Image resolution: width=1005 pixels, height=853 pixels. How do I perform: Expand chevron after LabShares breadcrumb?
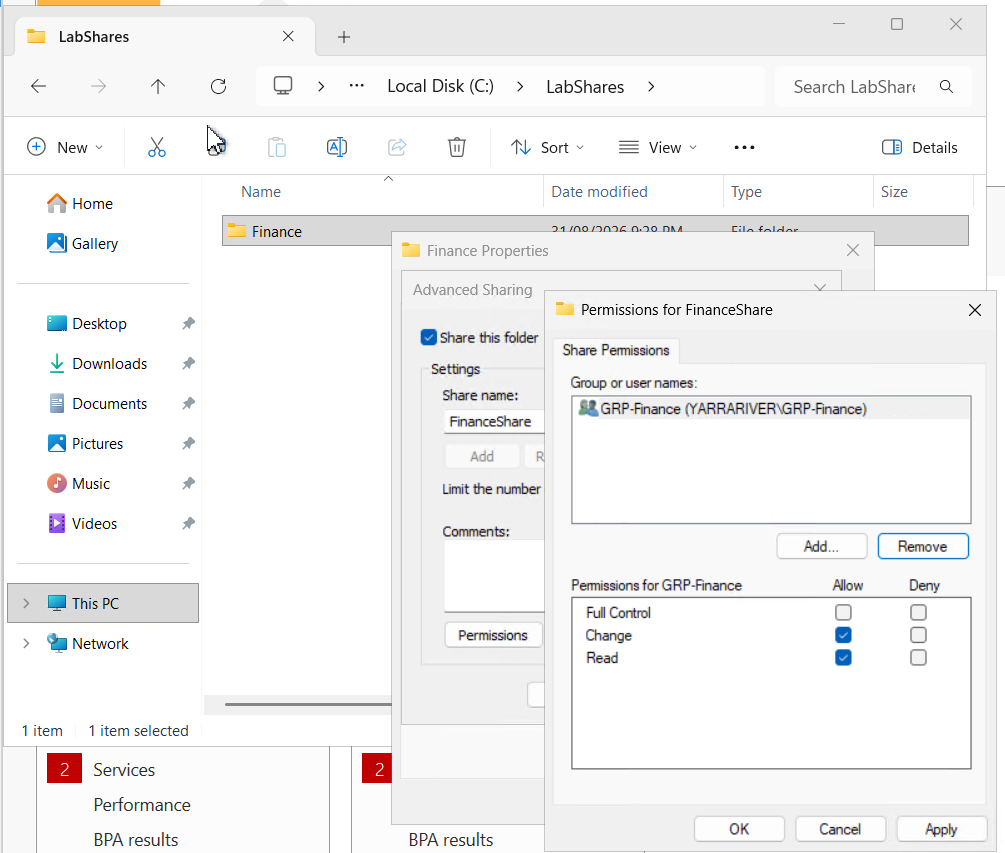[x=651, y=87]
